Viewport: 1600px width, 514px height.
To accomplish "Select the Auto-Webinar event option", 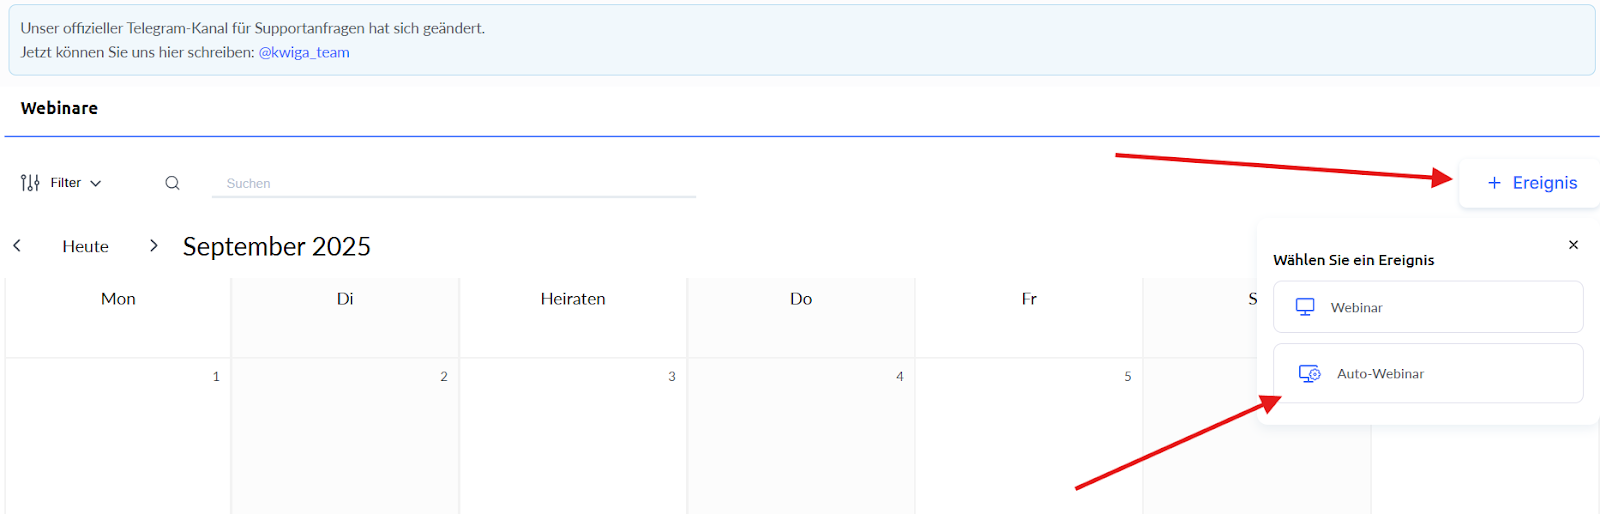I will 1427,374.
